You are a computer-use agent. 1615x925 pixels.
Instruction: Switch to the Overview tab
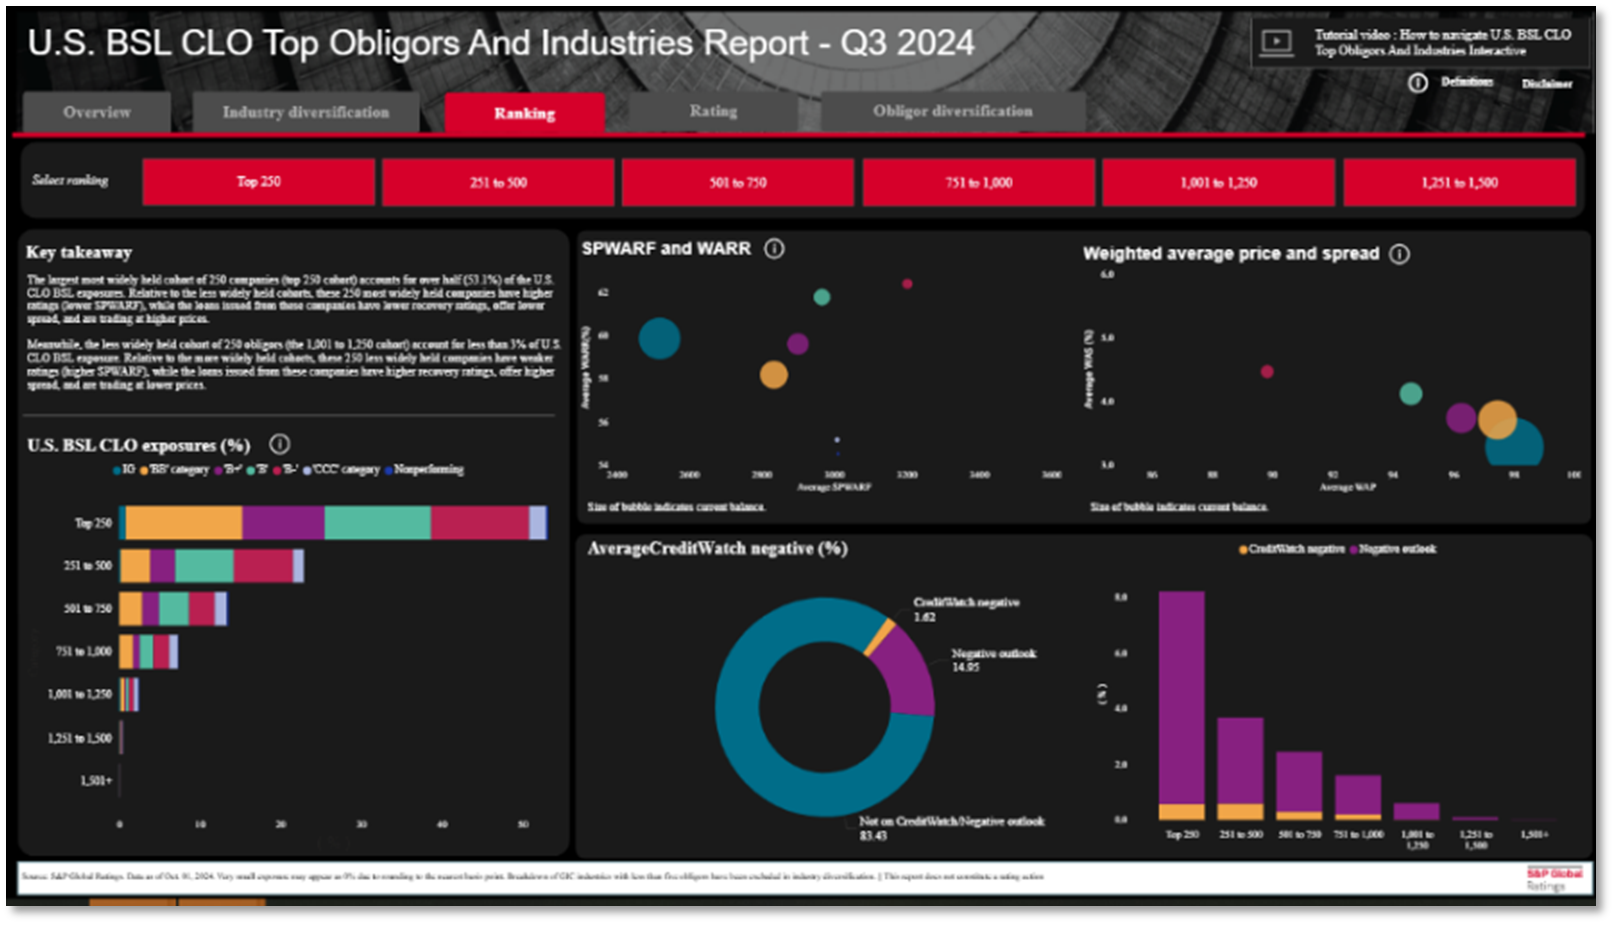[97, 112]
